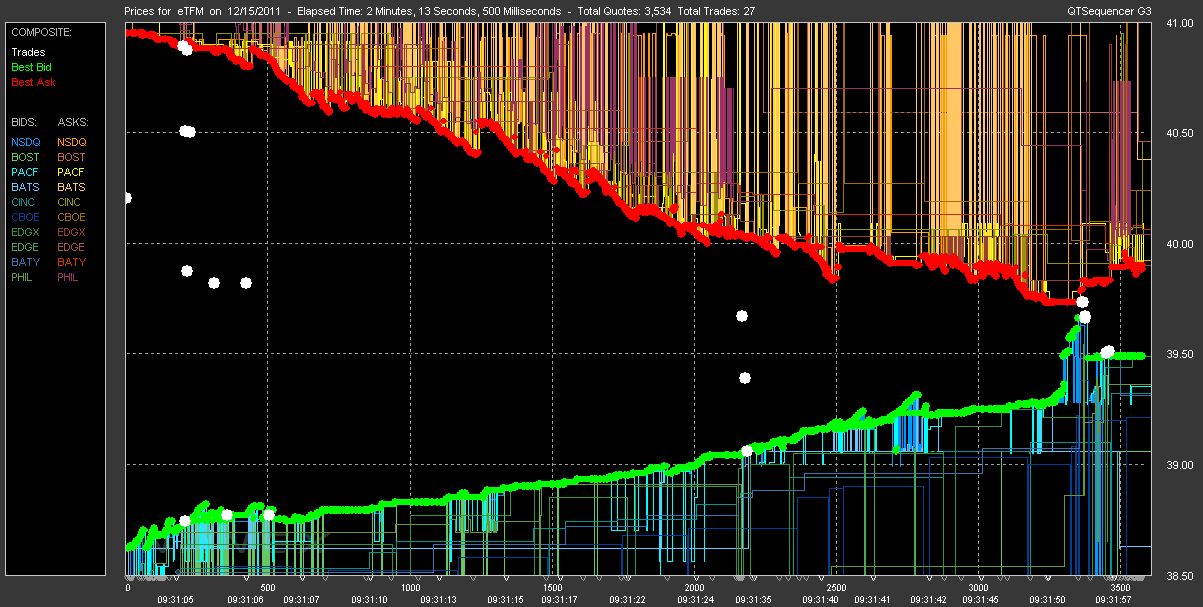The image size is (1203, 607).
Task: Click the 1000 quote-count axis label
Action: click(x=410, y=588)
